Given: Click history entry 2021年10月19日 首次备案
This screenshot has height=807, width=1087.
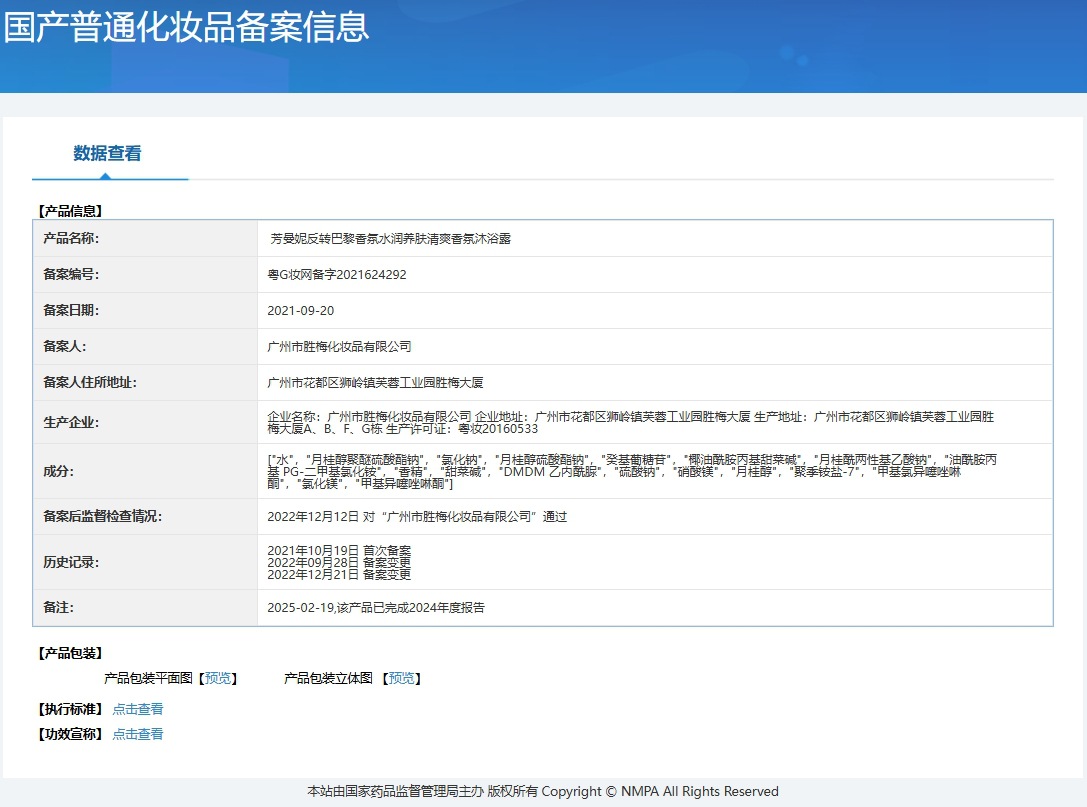Looking at the screenshot, I should pos(339,550).
